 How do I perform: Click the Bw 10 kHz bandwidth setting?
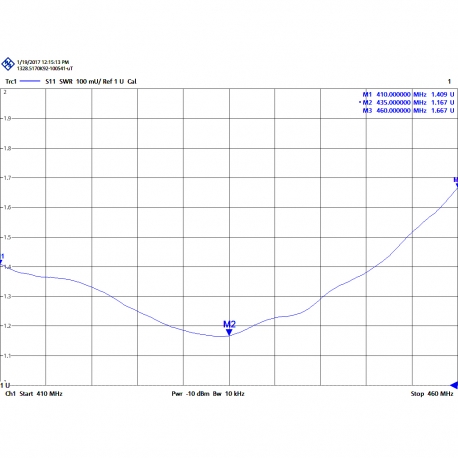(229, 394)
